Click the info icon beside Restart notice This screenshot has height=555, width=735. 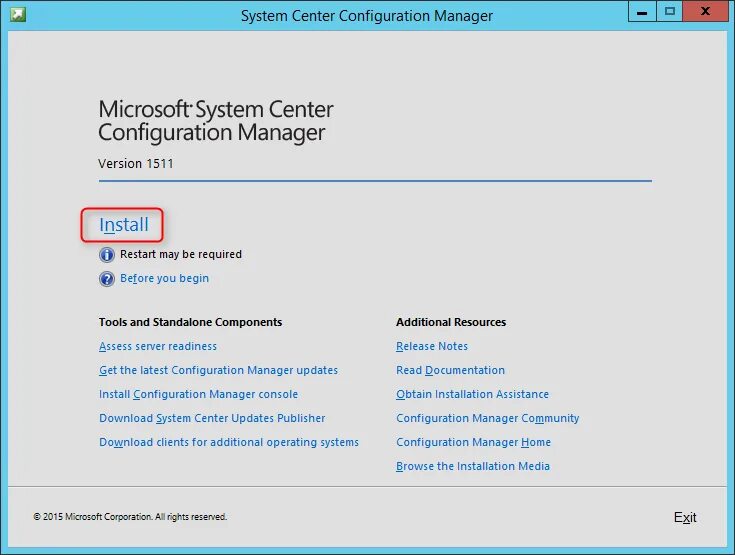click(x=107, y=254)
